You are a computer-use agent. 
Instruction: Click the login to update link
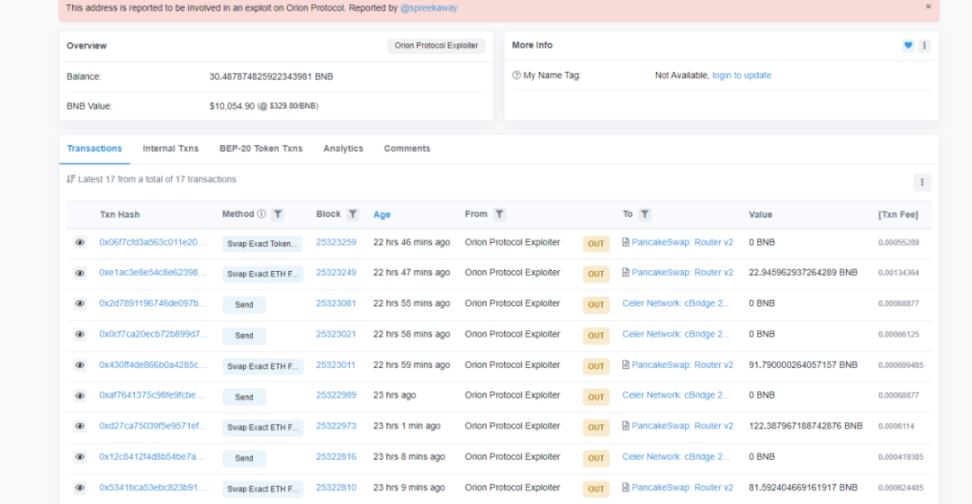click(741, 76)
